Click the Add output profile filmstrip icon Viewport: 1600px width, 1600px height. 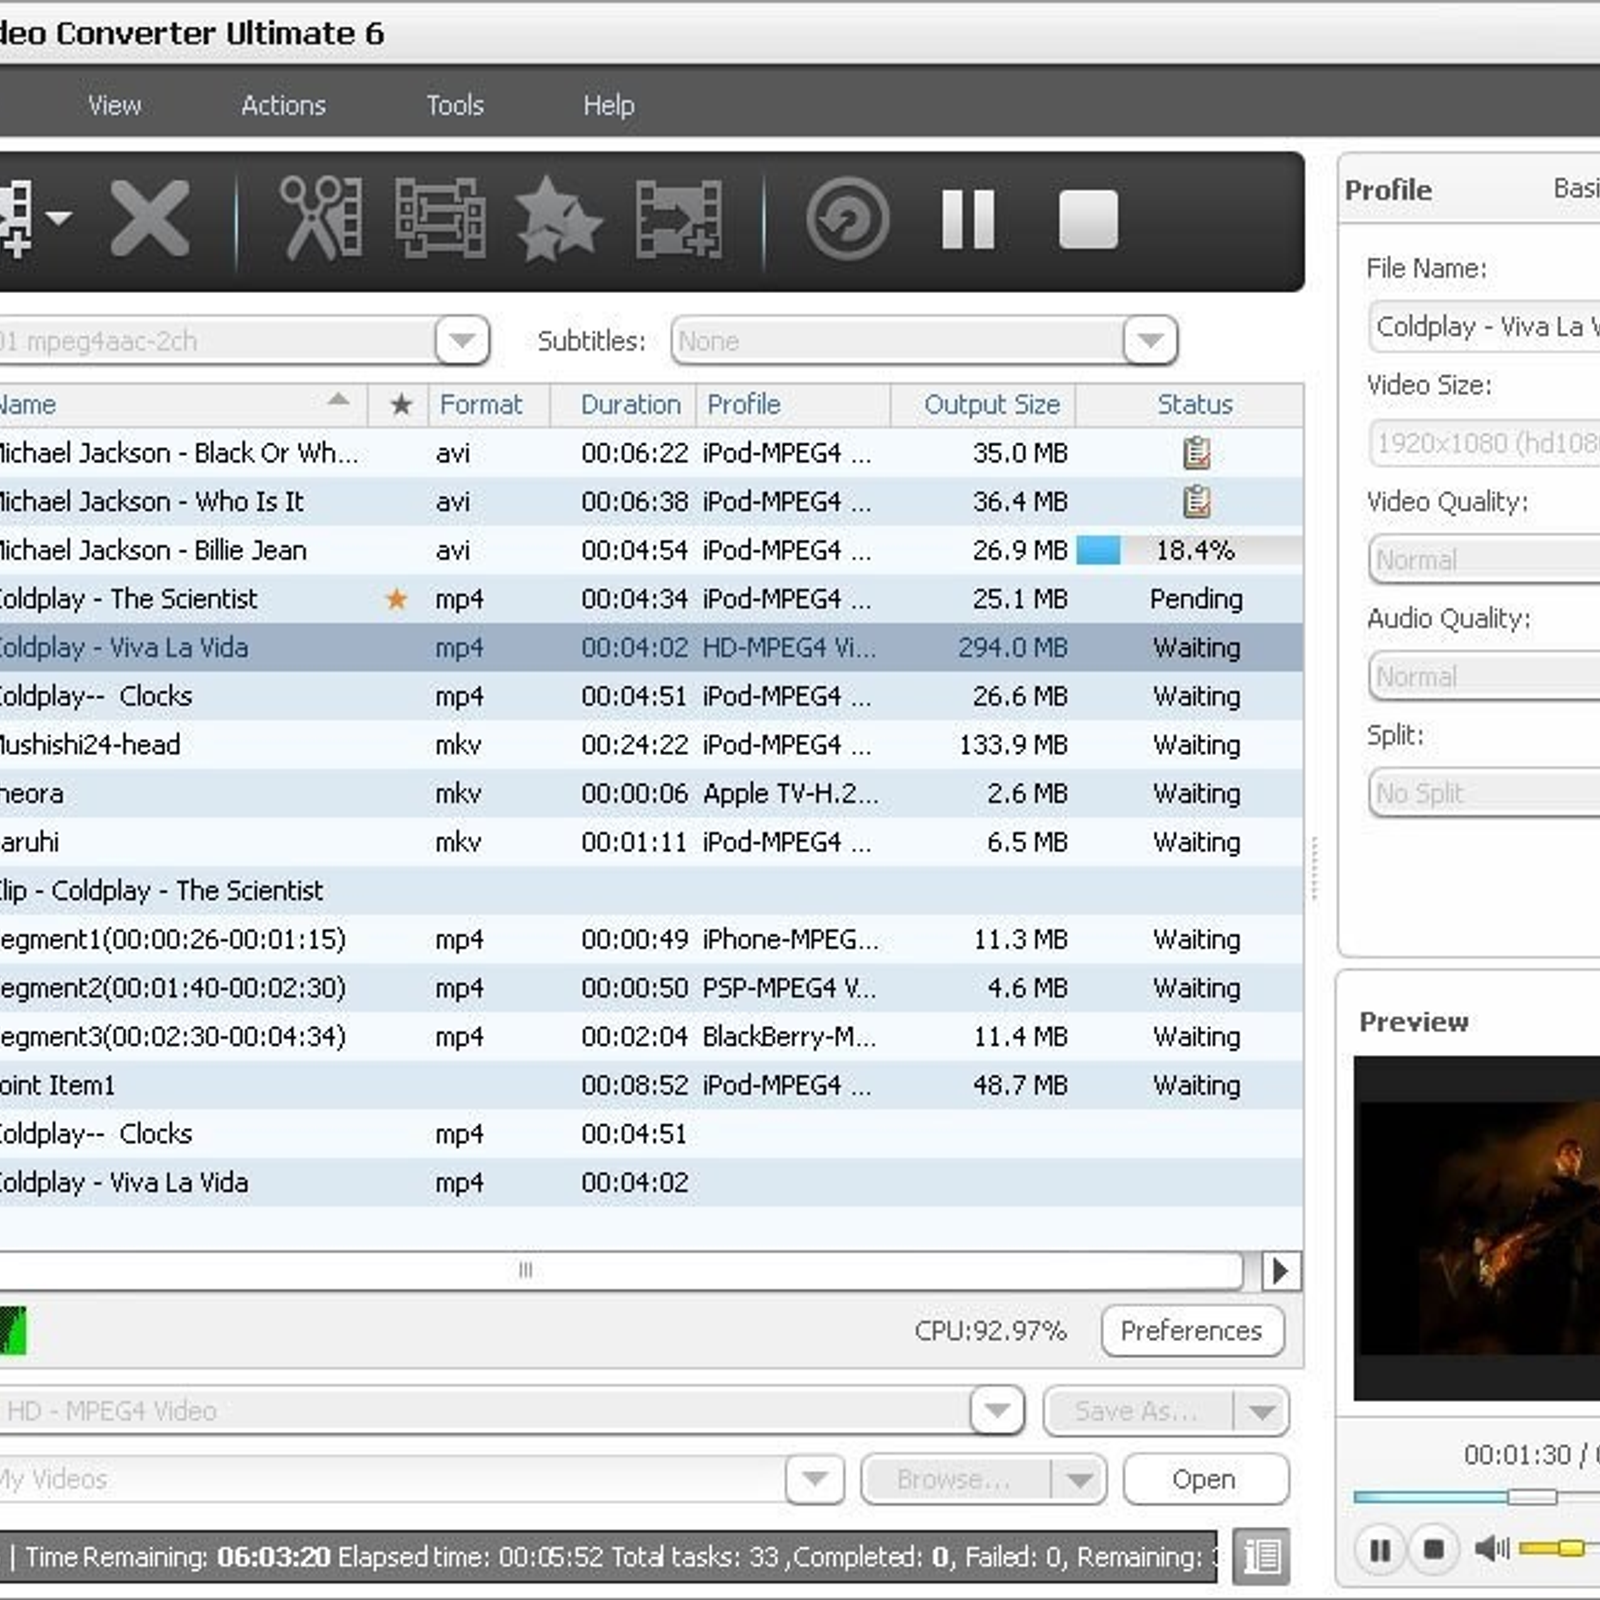click(679, 218)
